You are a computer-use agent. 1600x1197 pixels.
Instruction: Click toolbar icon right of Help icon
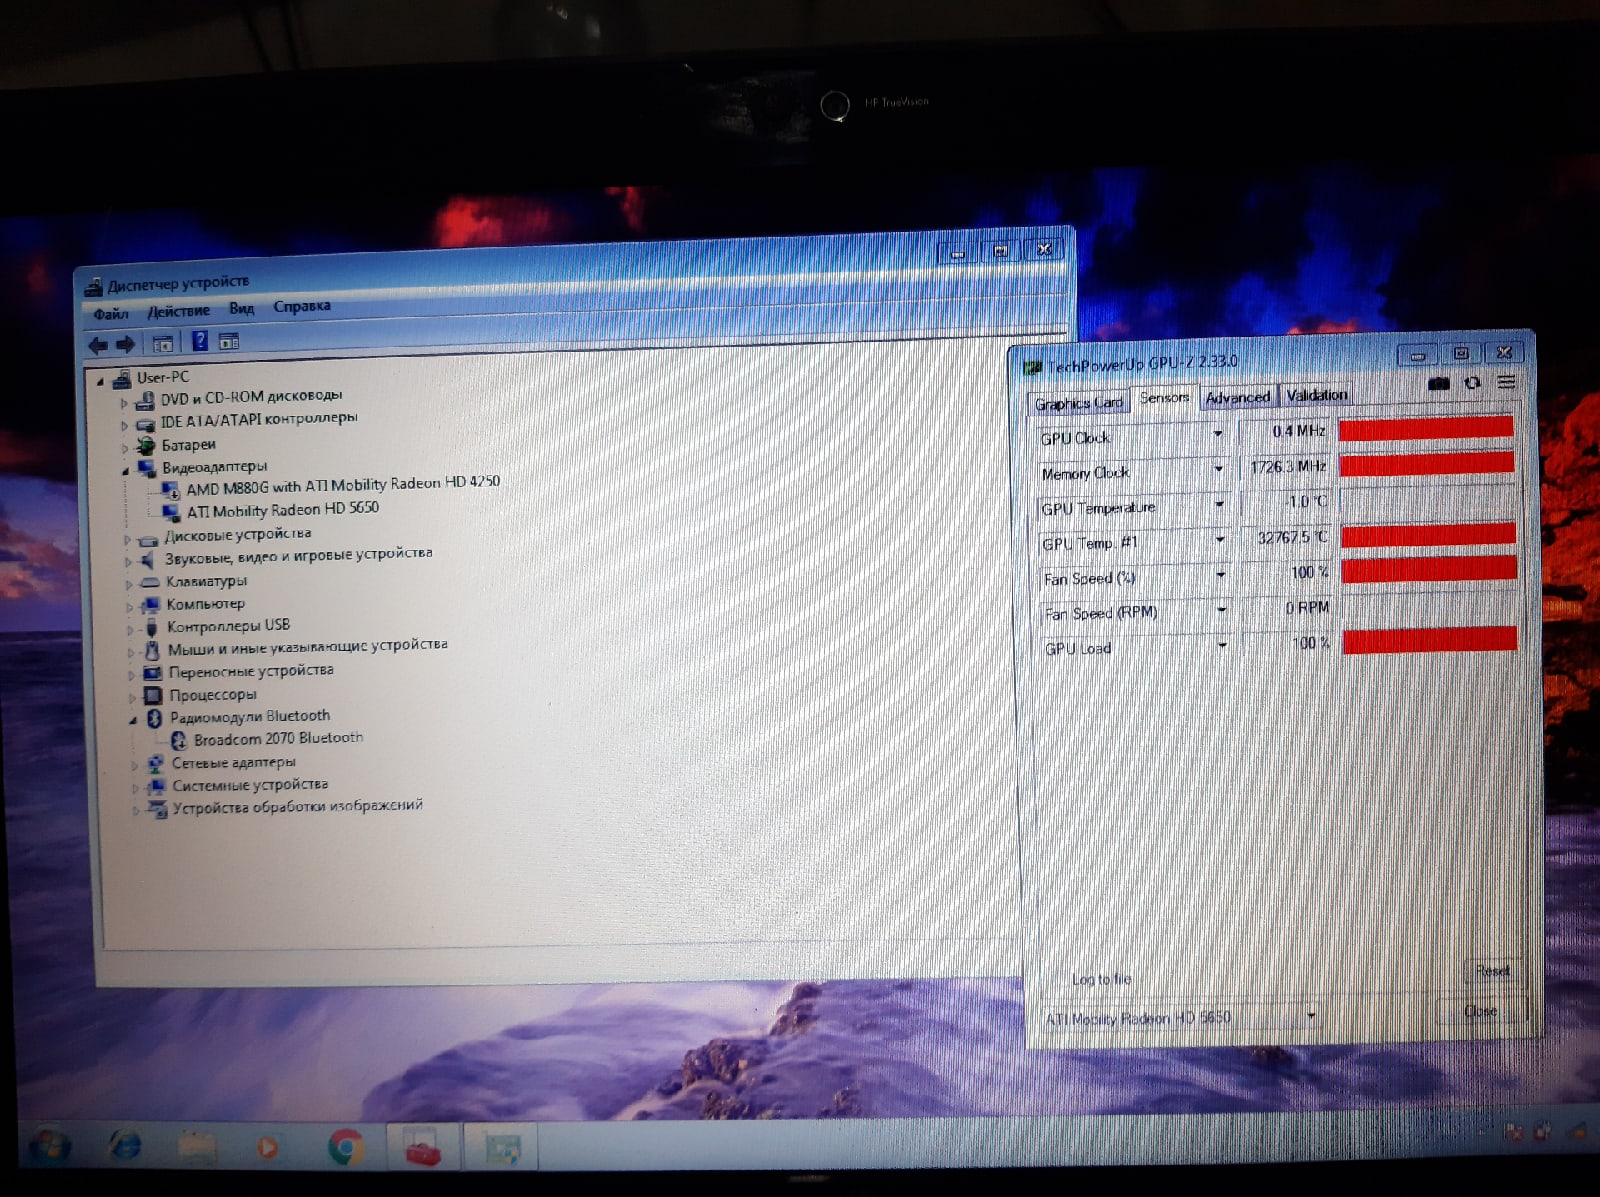pyautogui.click(x=229, y=341)
